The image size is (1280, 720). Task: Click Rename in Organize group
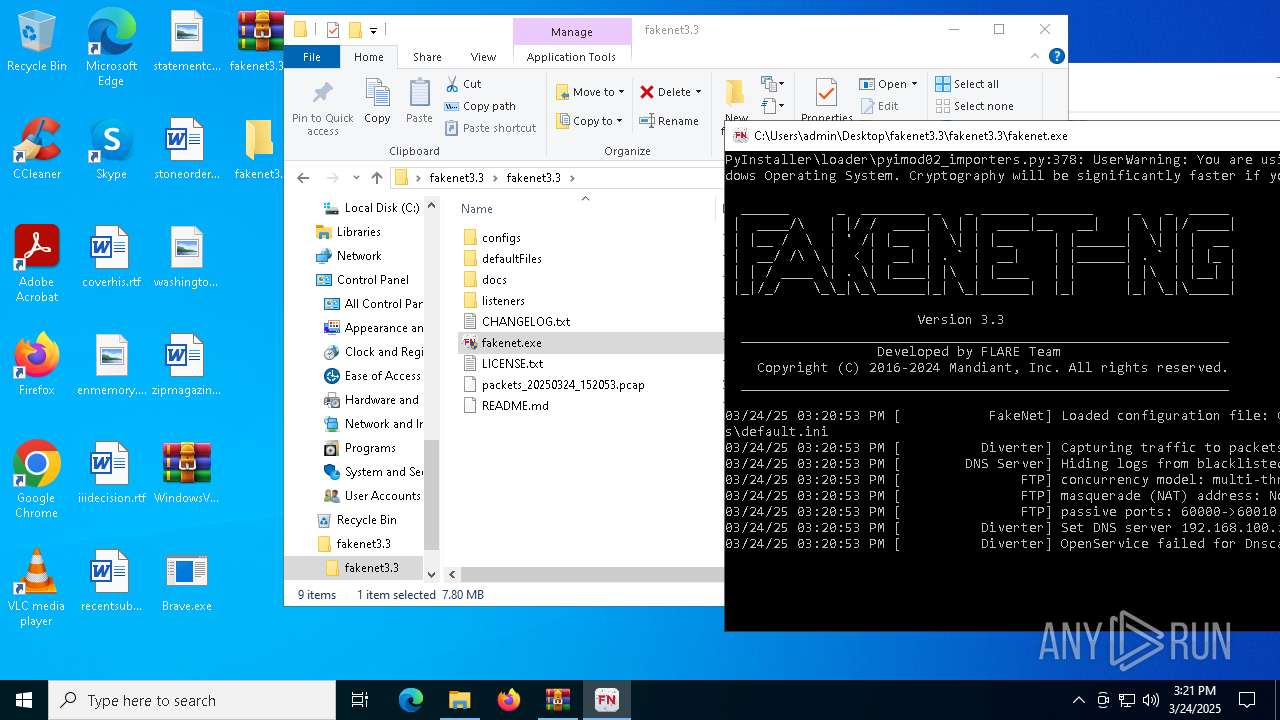(x=669, y=121)
